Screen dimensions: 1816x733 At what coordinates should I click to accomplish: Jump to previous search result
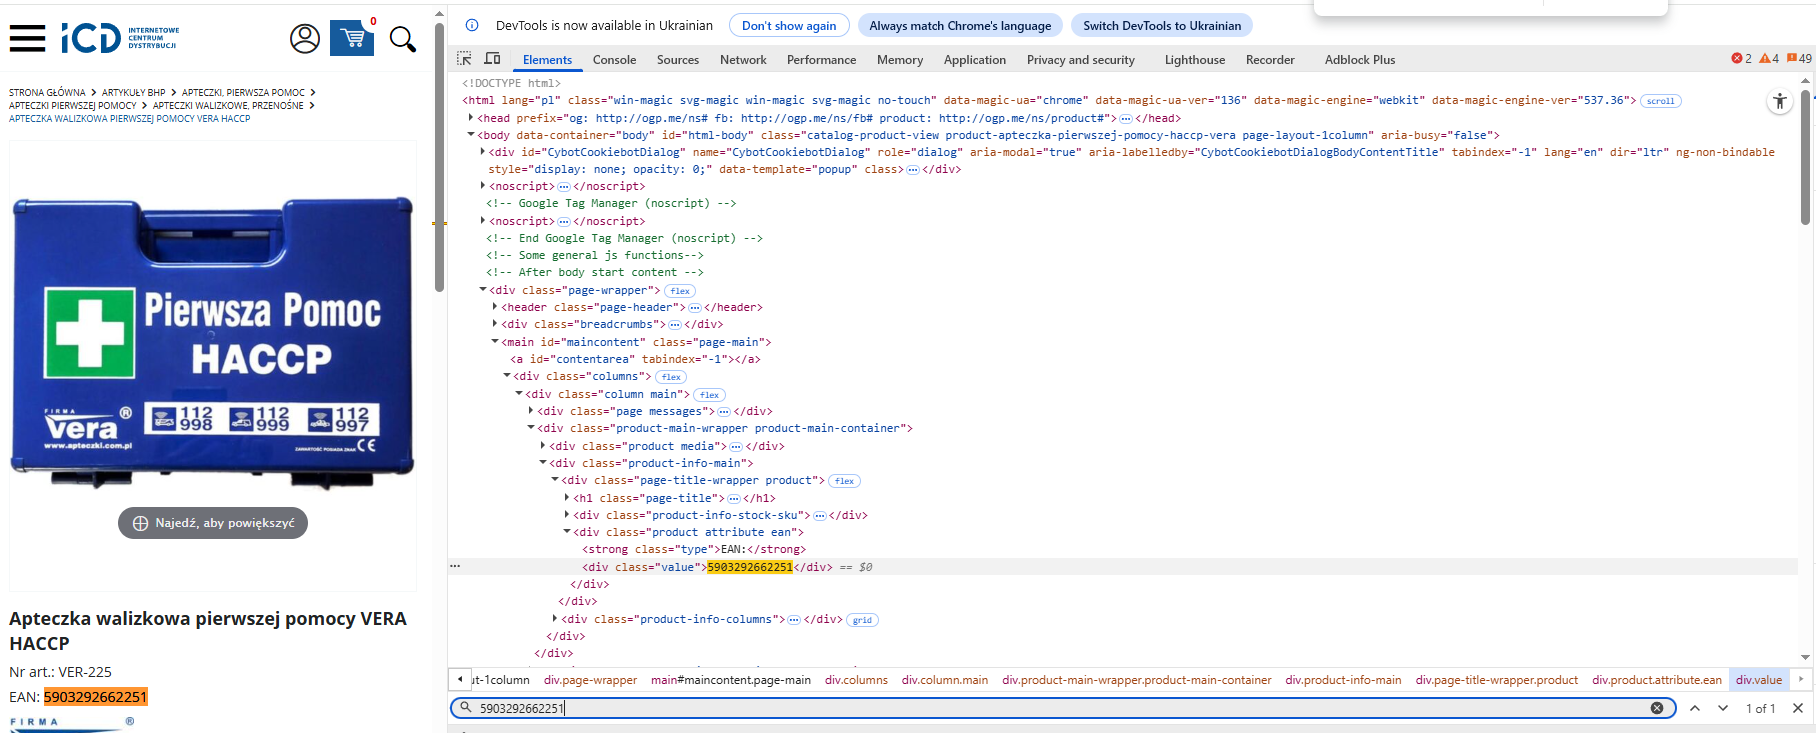[1695, 708]
